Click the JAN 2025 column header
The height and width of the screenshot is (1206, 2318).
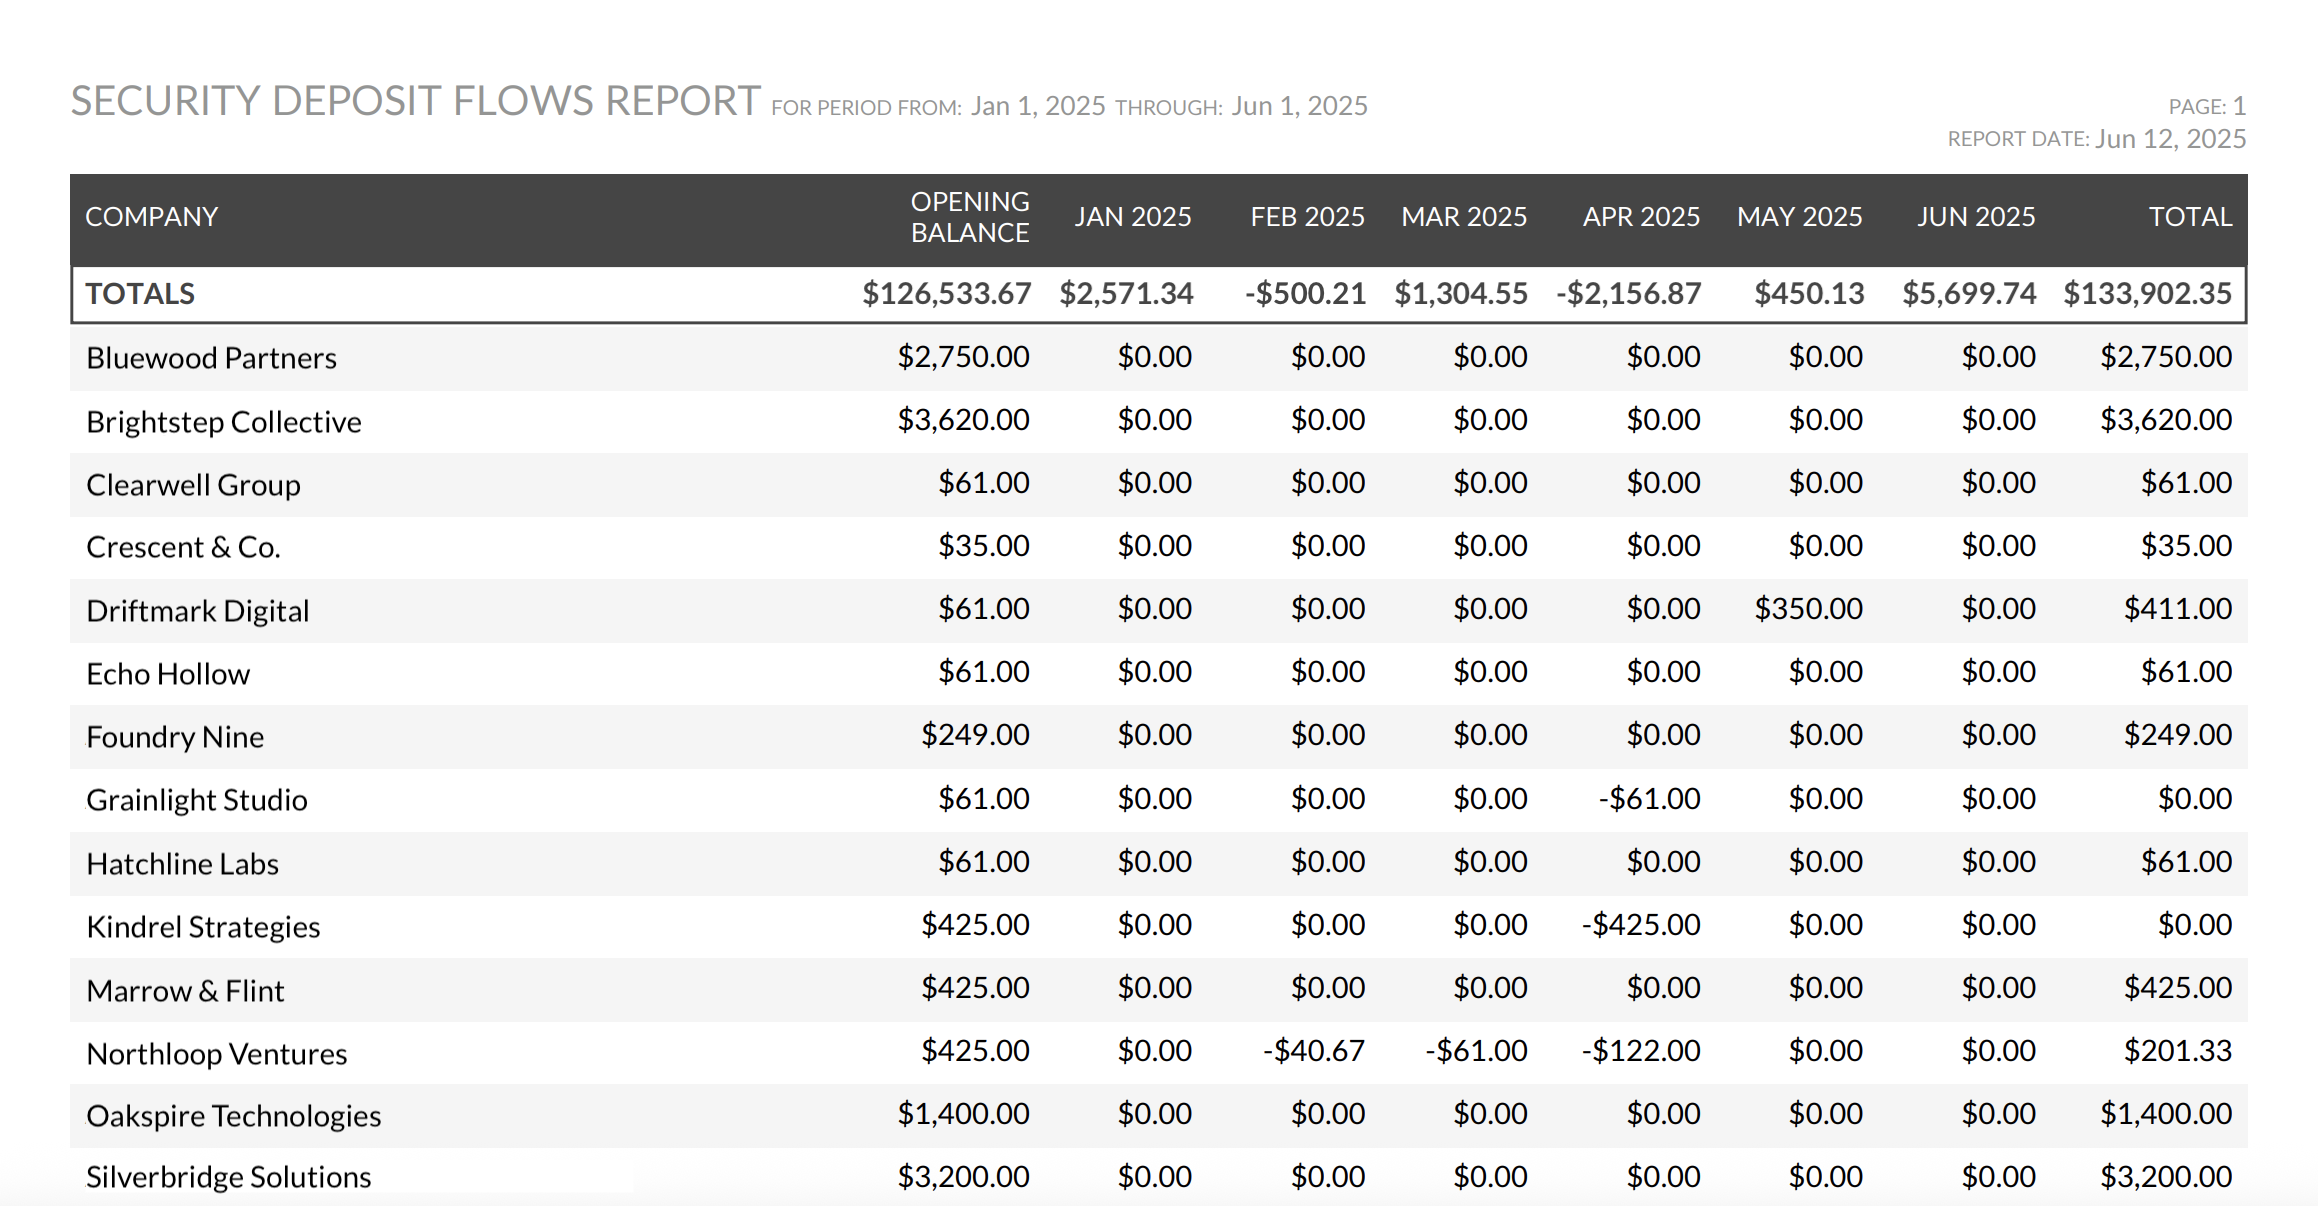tap(1132, 217)
